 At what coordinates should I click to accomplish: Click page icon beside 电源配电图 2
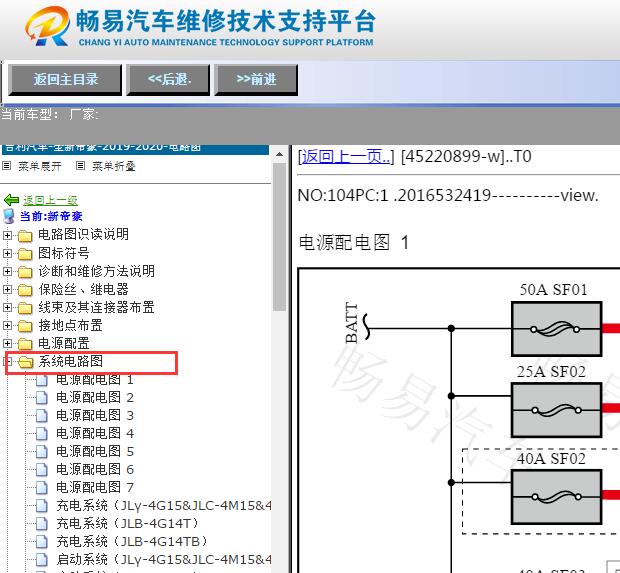pyautogui.click(x=42, y=398)
